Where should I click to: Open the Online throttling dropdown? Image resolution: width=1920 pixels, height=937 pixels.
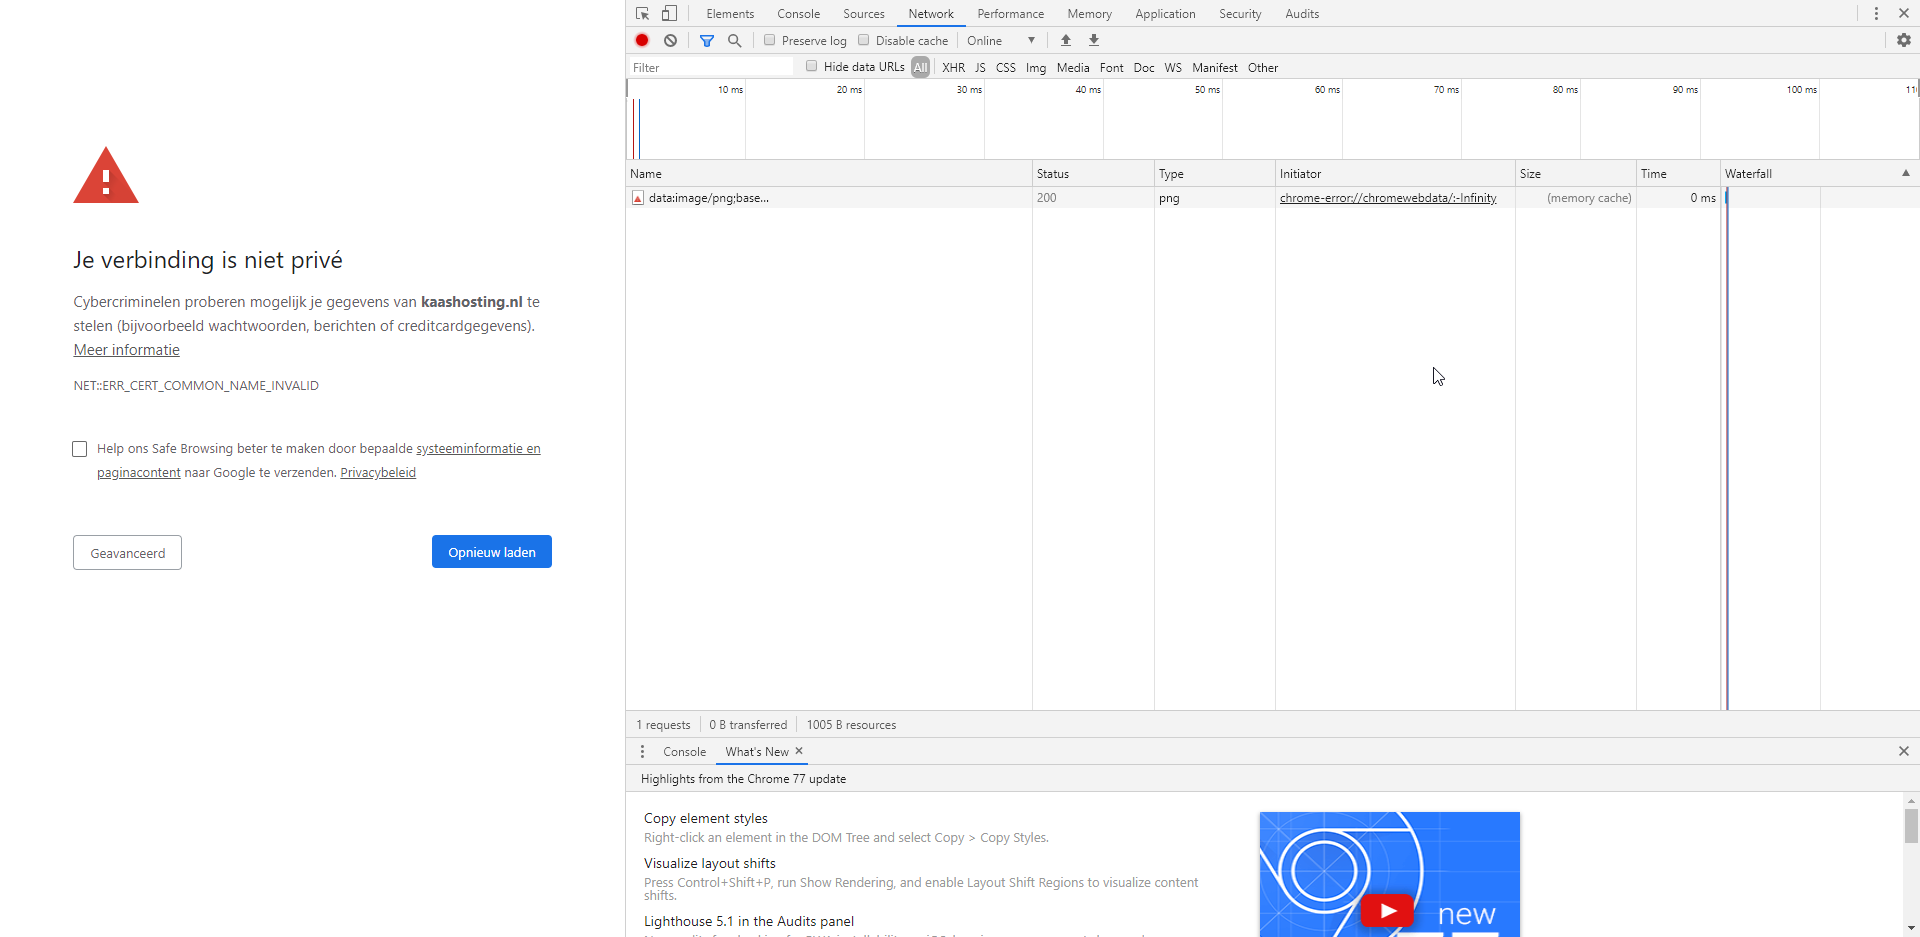1001,40
